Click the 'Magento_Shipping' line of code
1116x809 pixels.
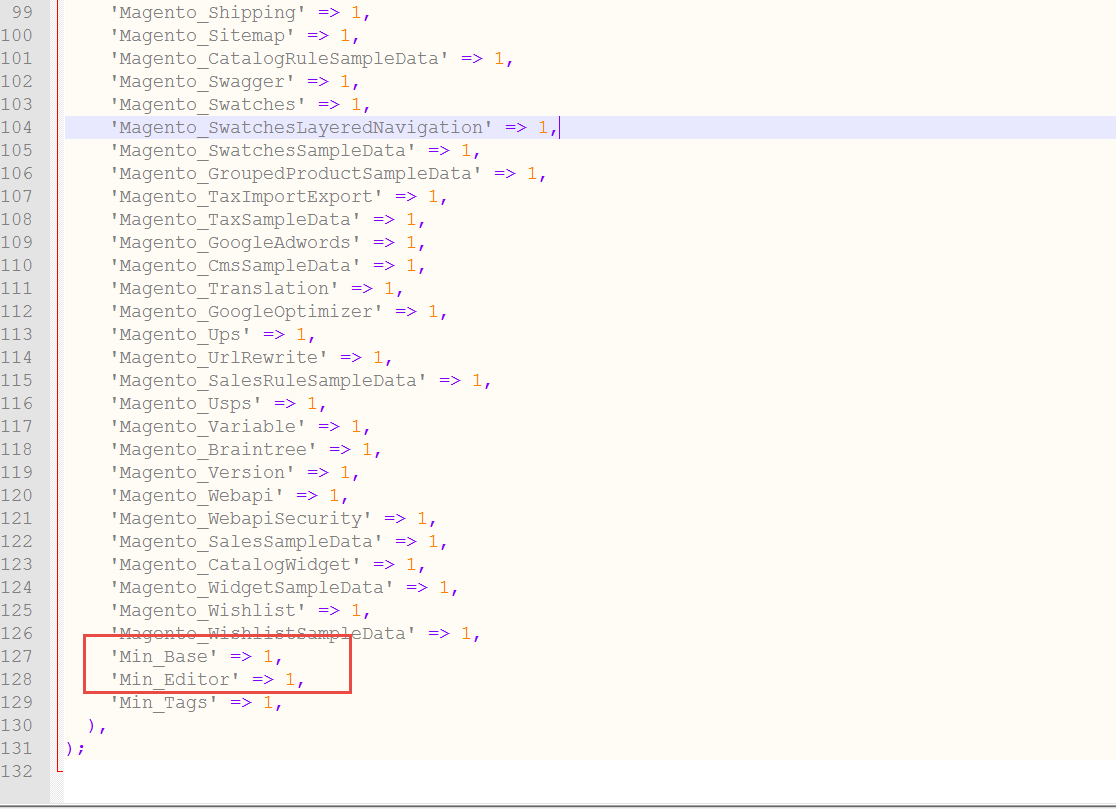pos(241,13)
